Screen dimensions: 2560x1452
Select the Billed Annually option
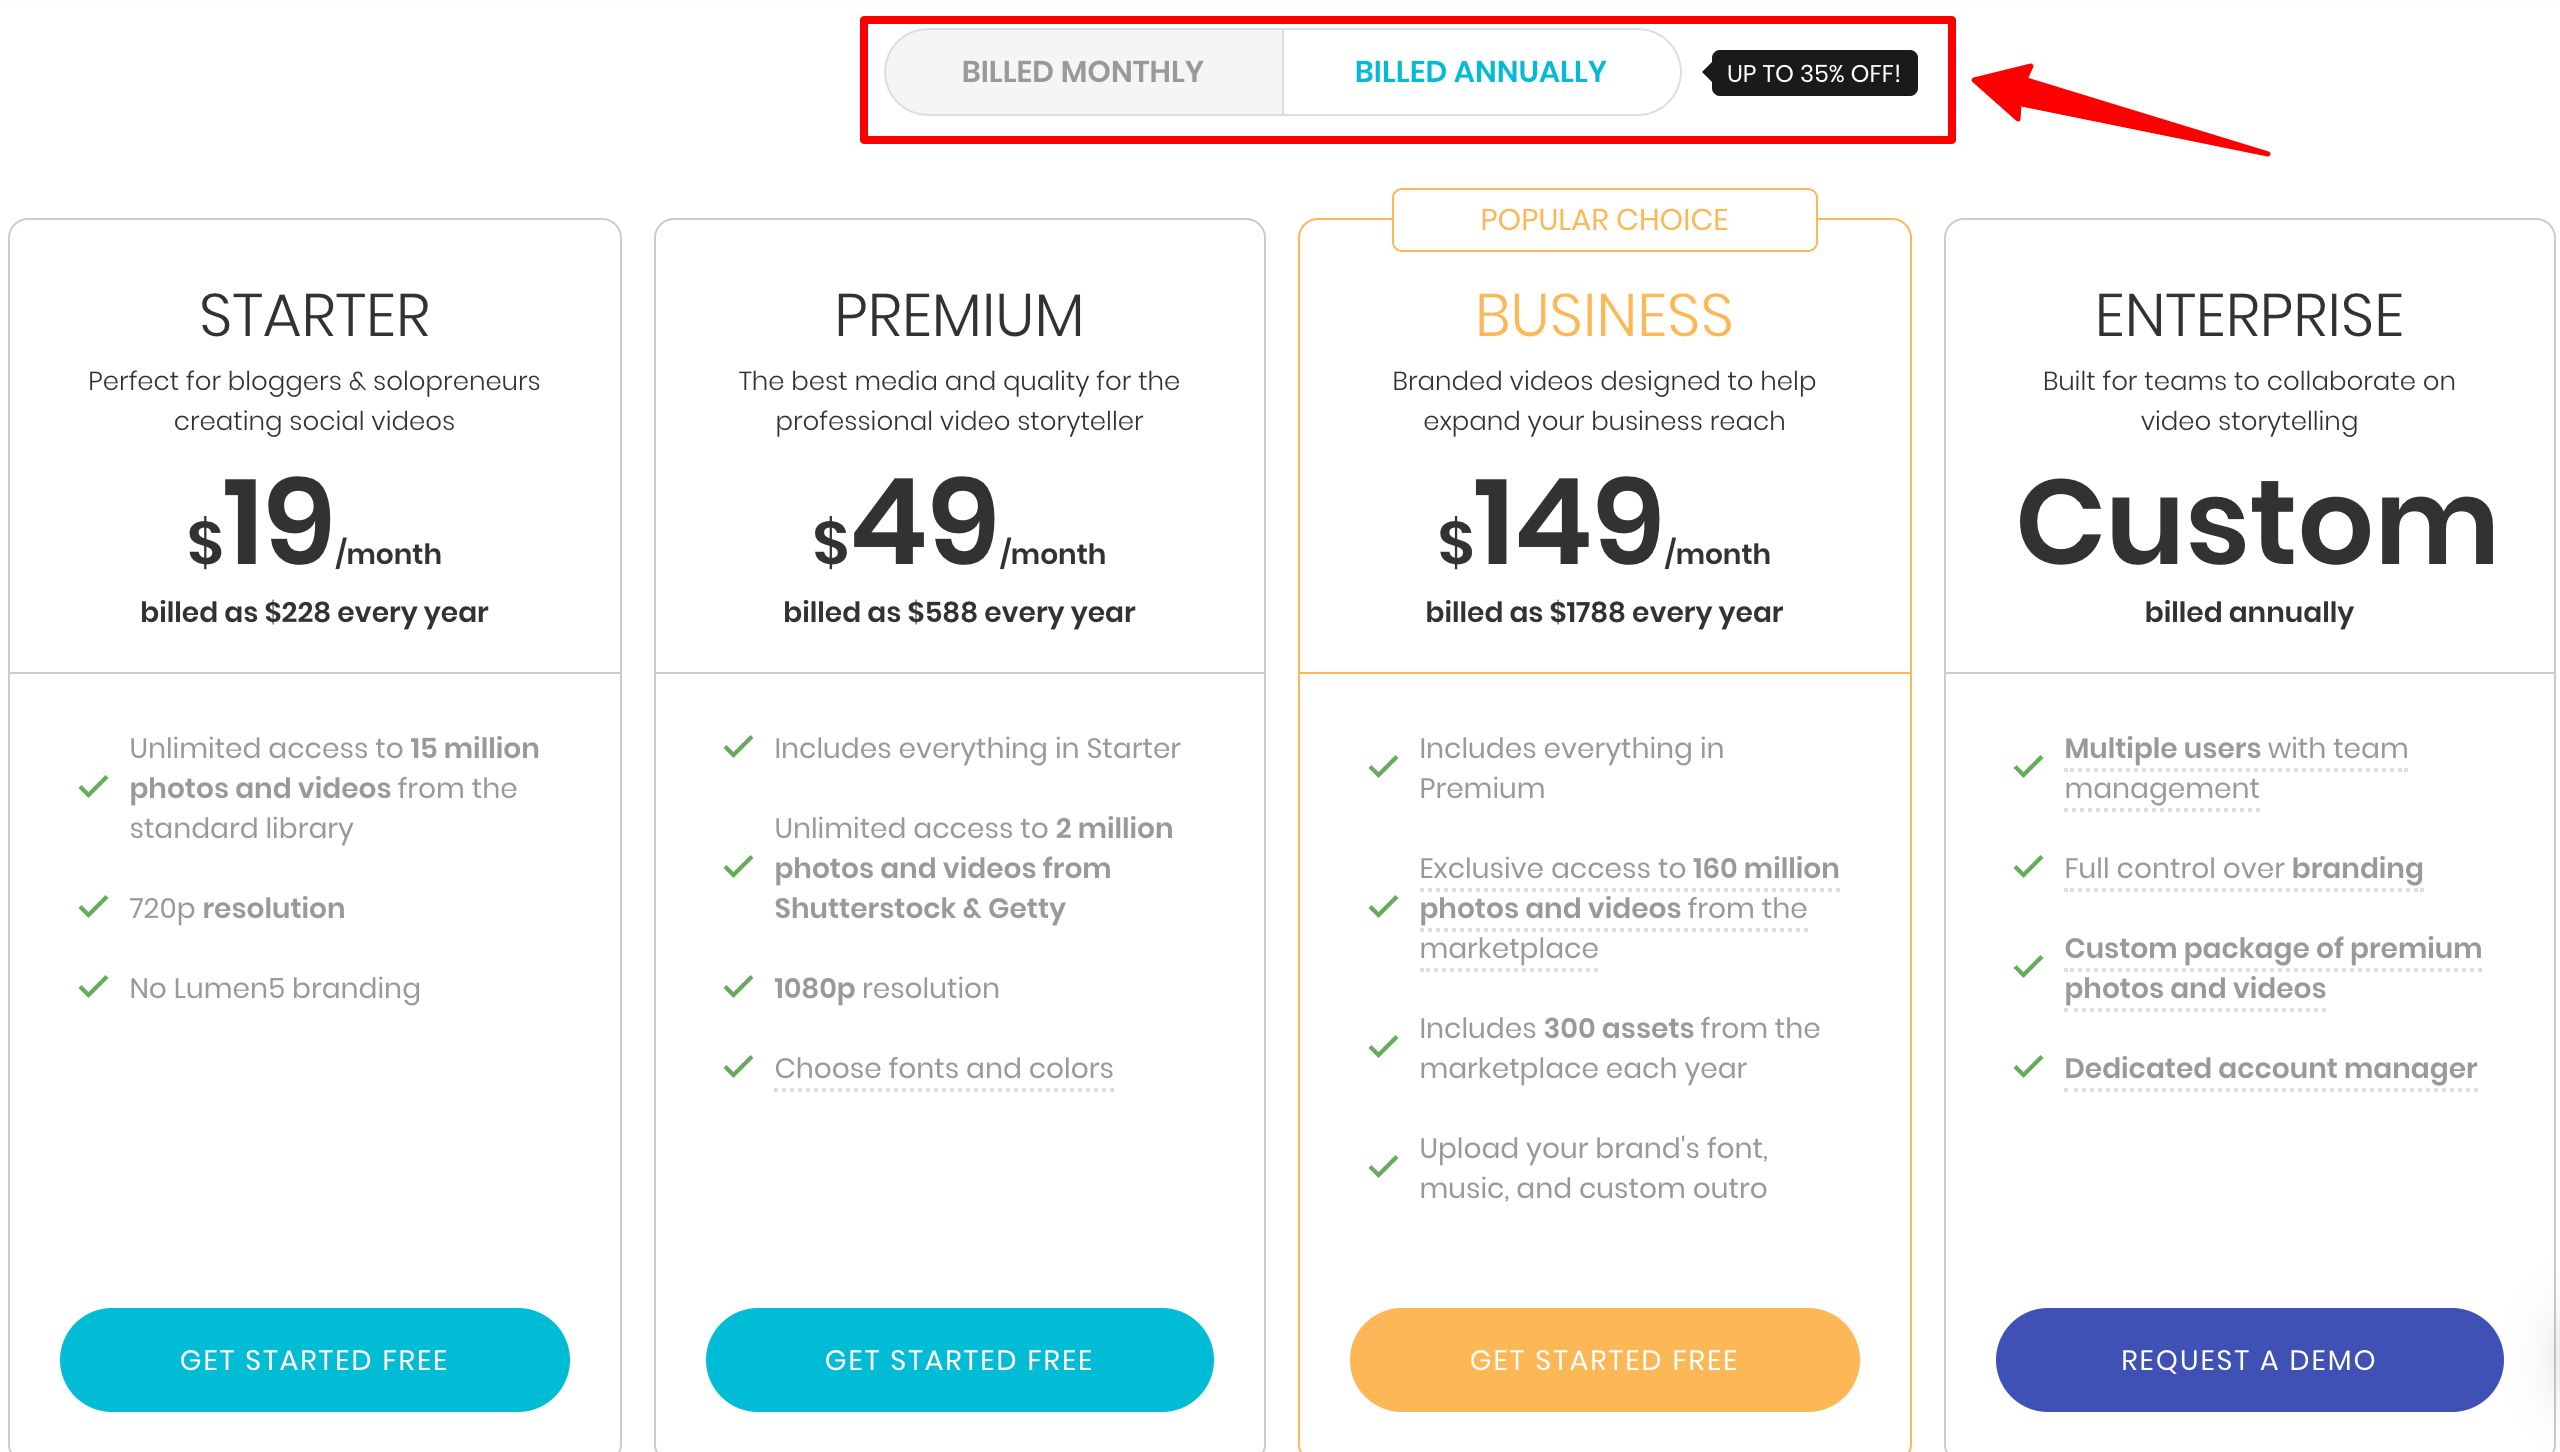1480,72
